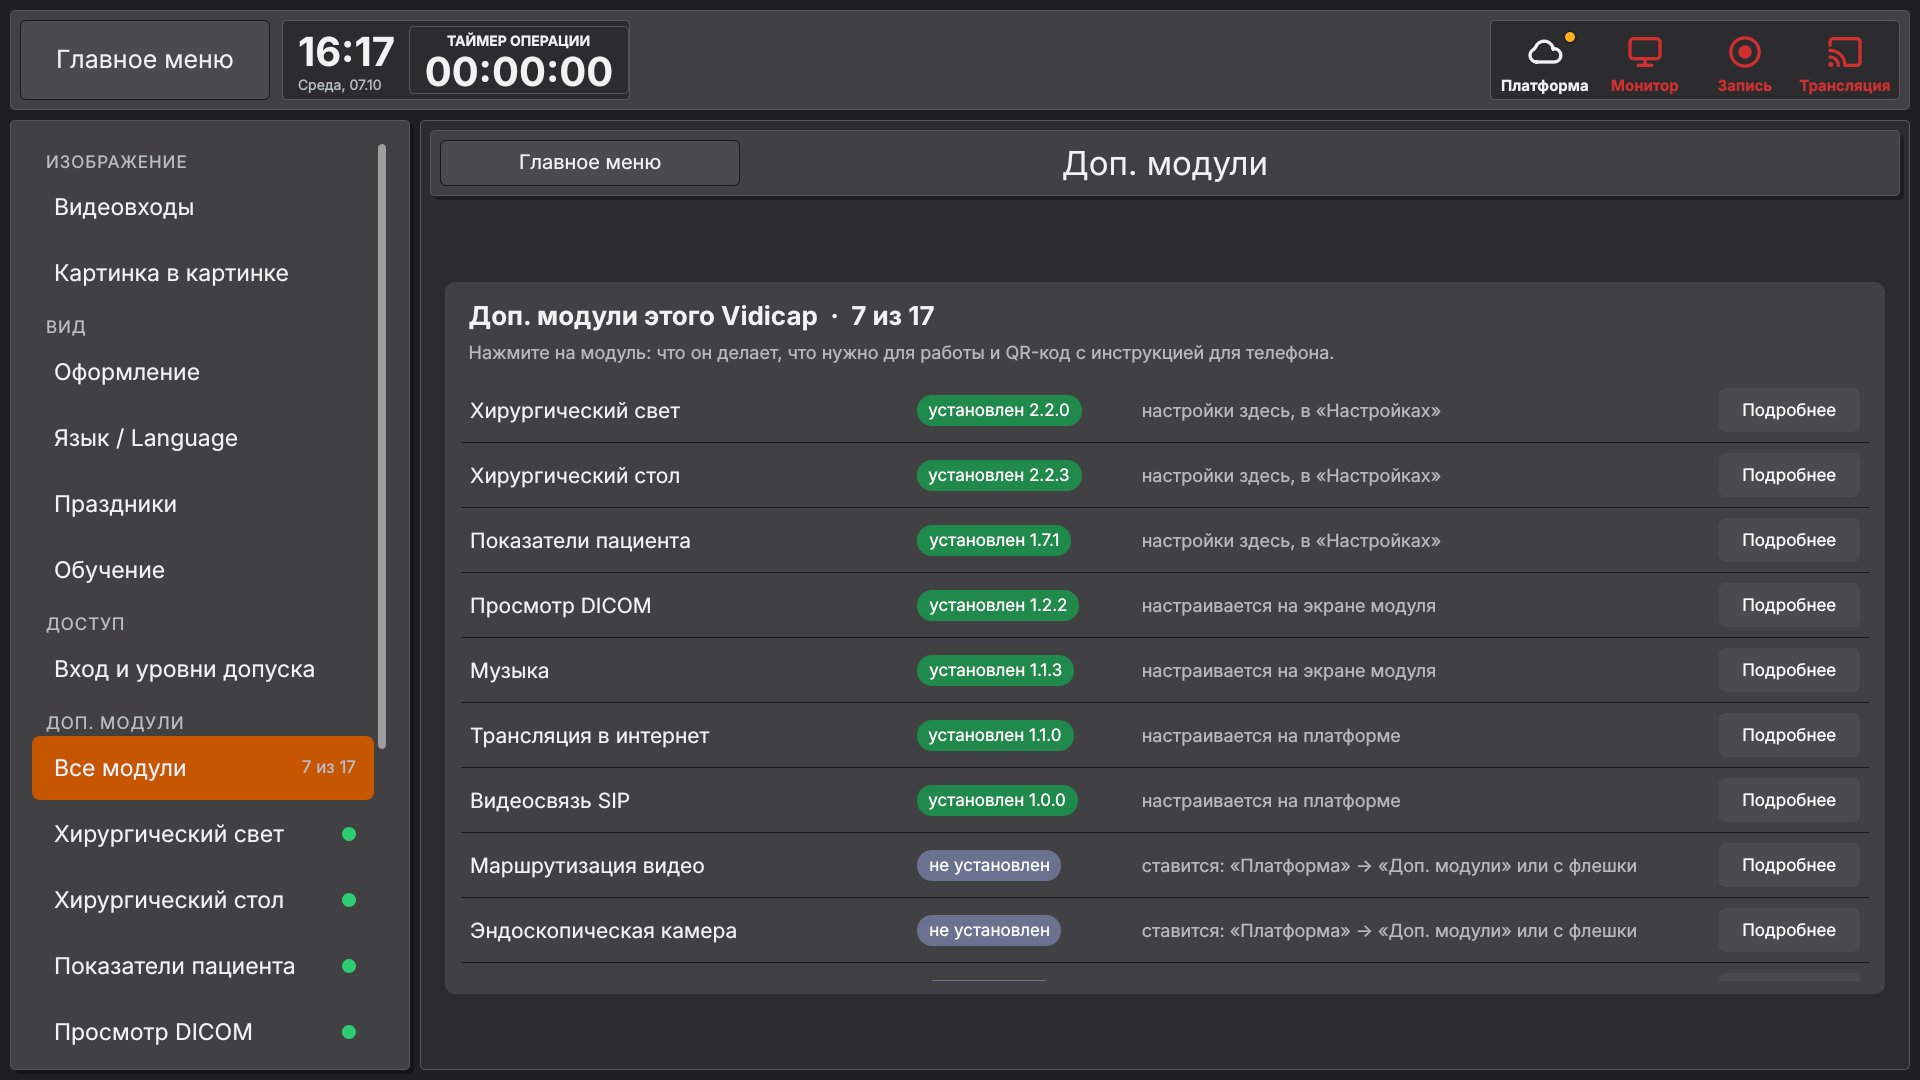Click Эндоскопическая камера module name

[x=603, y=930]
